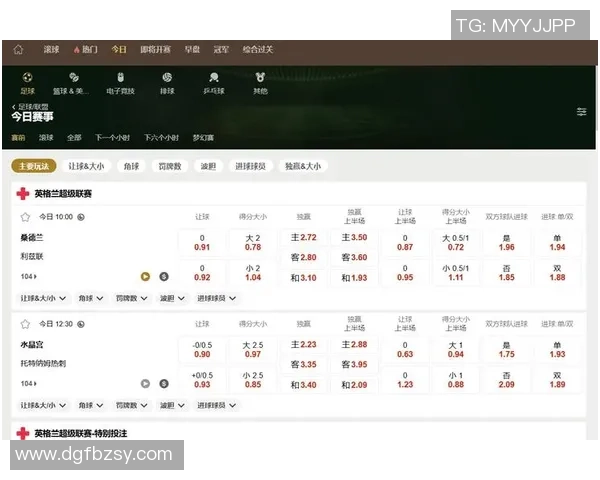Image resolution: width=600 pixels, height=480 pixels.
Task: Open the dollar icon for 水晶宫 match
Action: pos(164,384)
